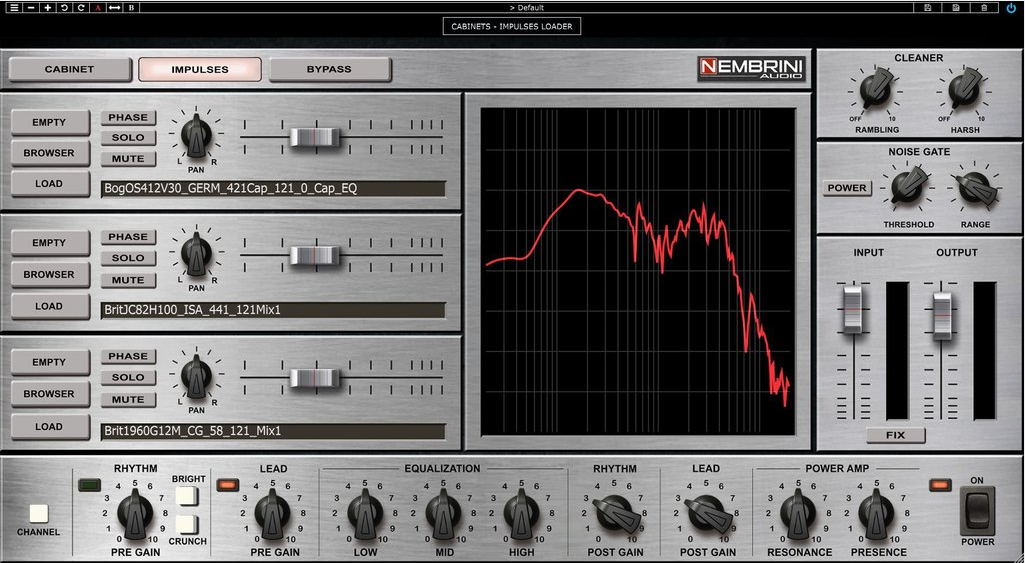Delete preset with the trash icon

[x=984, y=8]
